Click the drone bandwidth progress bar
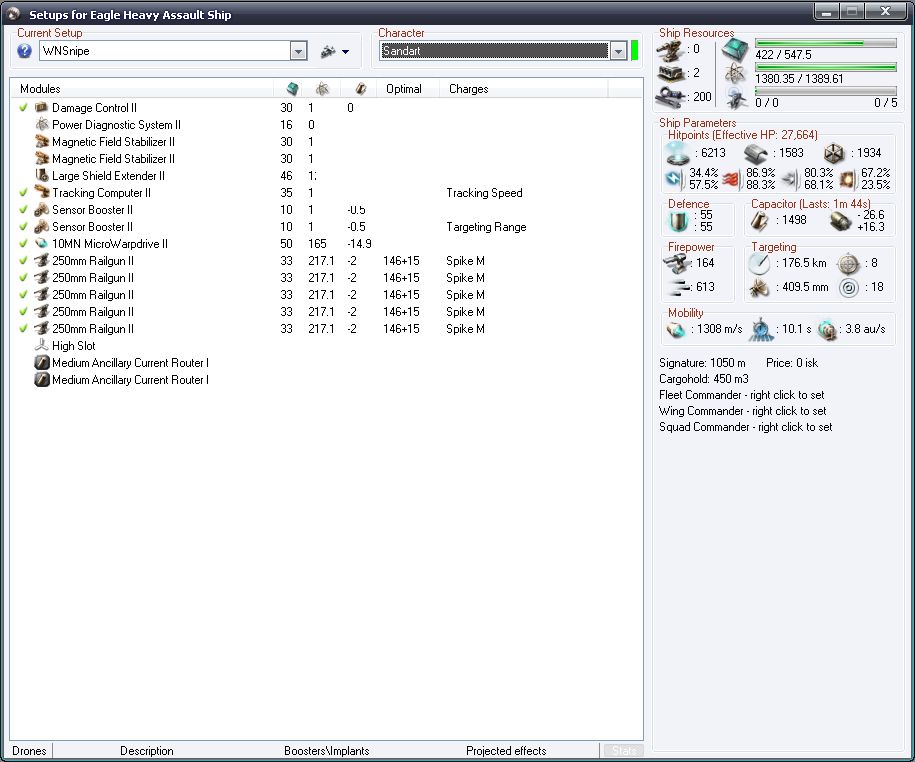This screenshot has height=762, width=915. pyautogui.click(x=826, y=91)
